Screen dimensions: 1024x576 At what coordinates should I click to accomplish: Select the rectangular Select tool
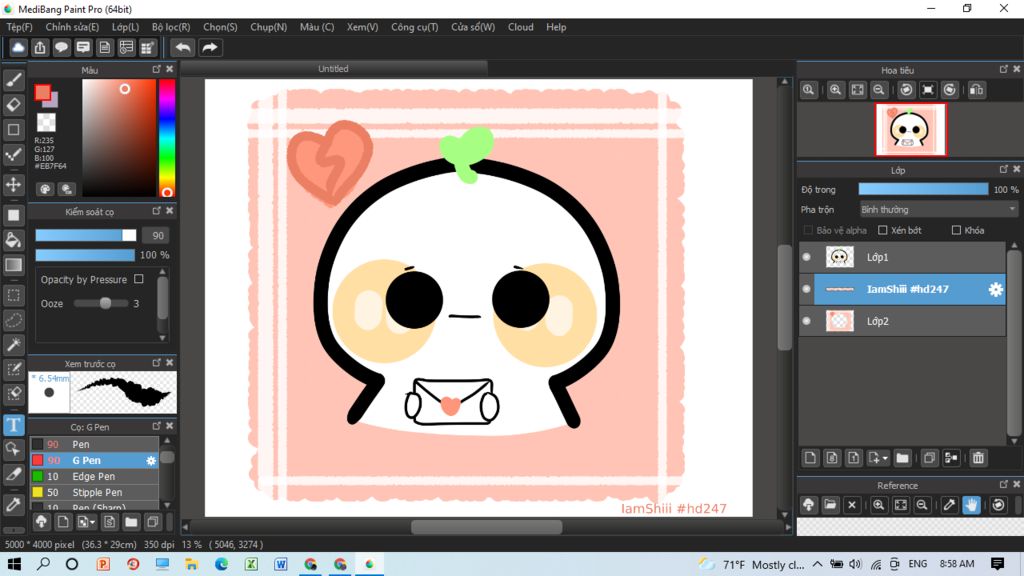14,295
